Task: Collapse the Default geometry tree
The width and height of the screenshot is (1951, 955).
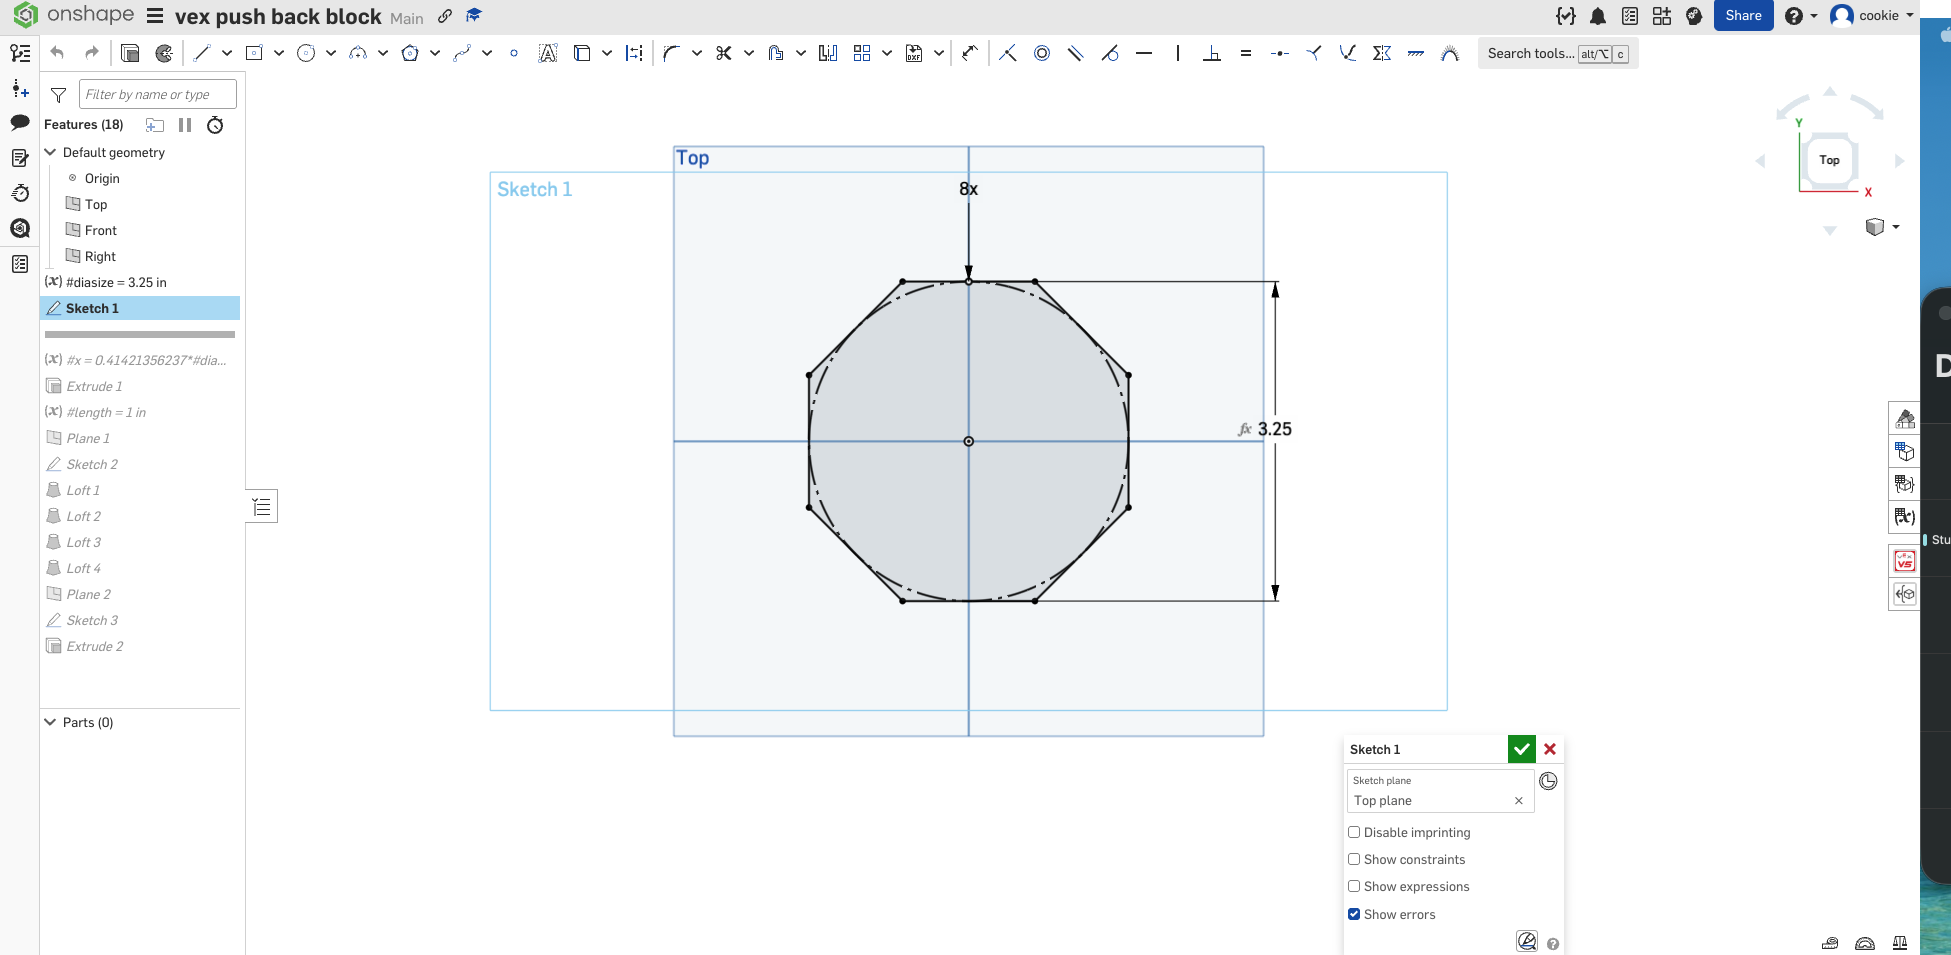Action: point(50,152)
